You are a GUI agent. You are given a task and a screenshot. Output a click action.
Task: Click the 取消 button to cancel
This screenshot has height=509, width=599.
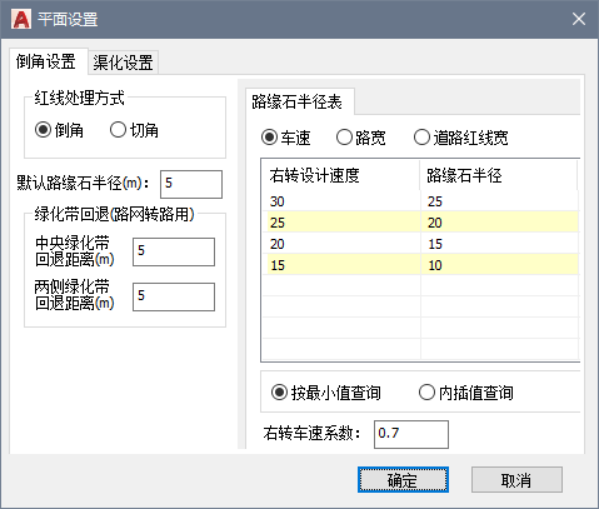[517, 480]
